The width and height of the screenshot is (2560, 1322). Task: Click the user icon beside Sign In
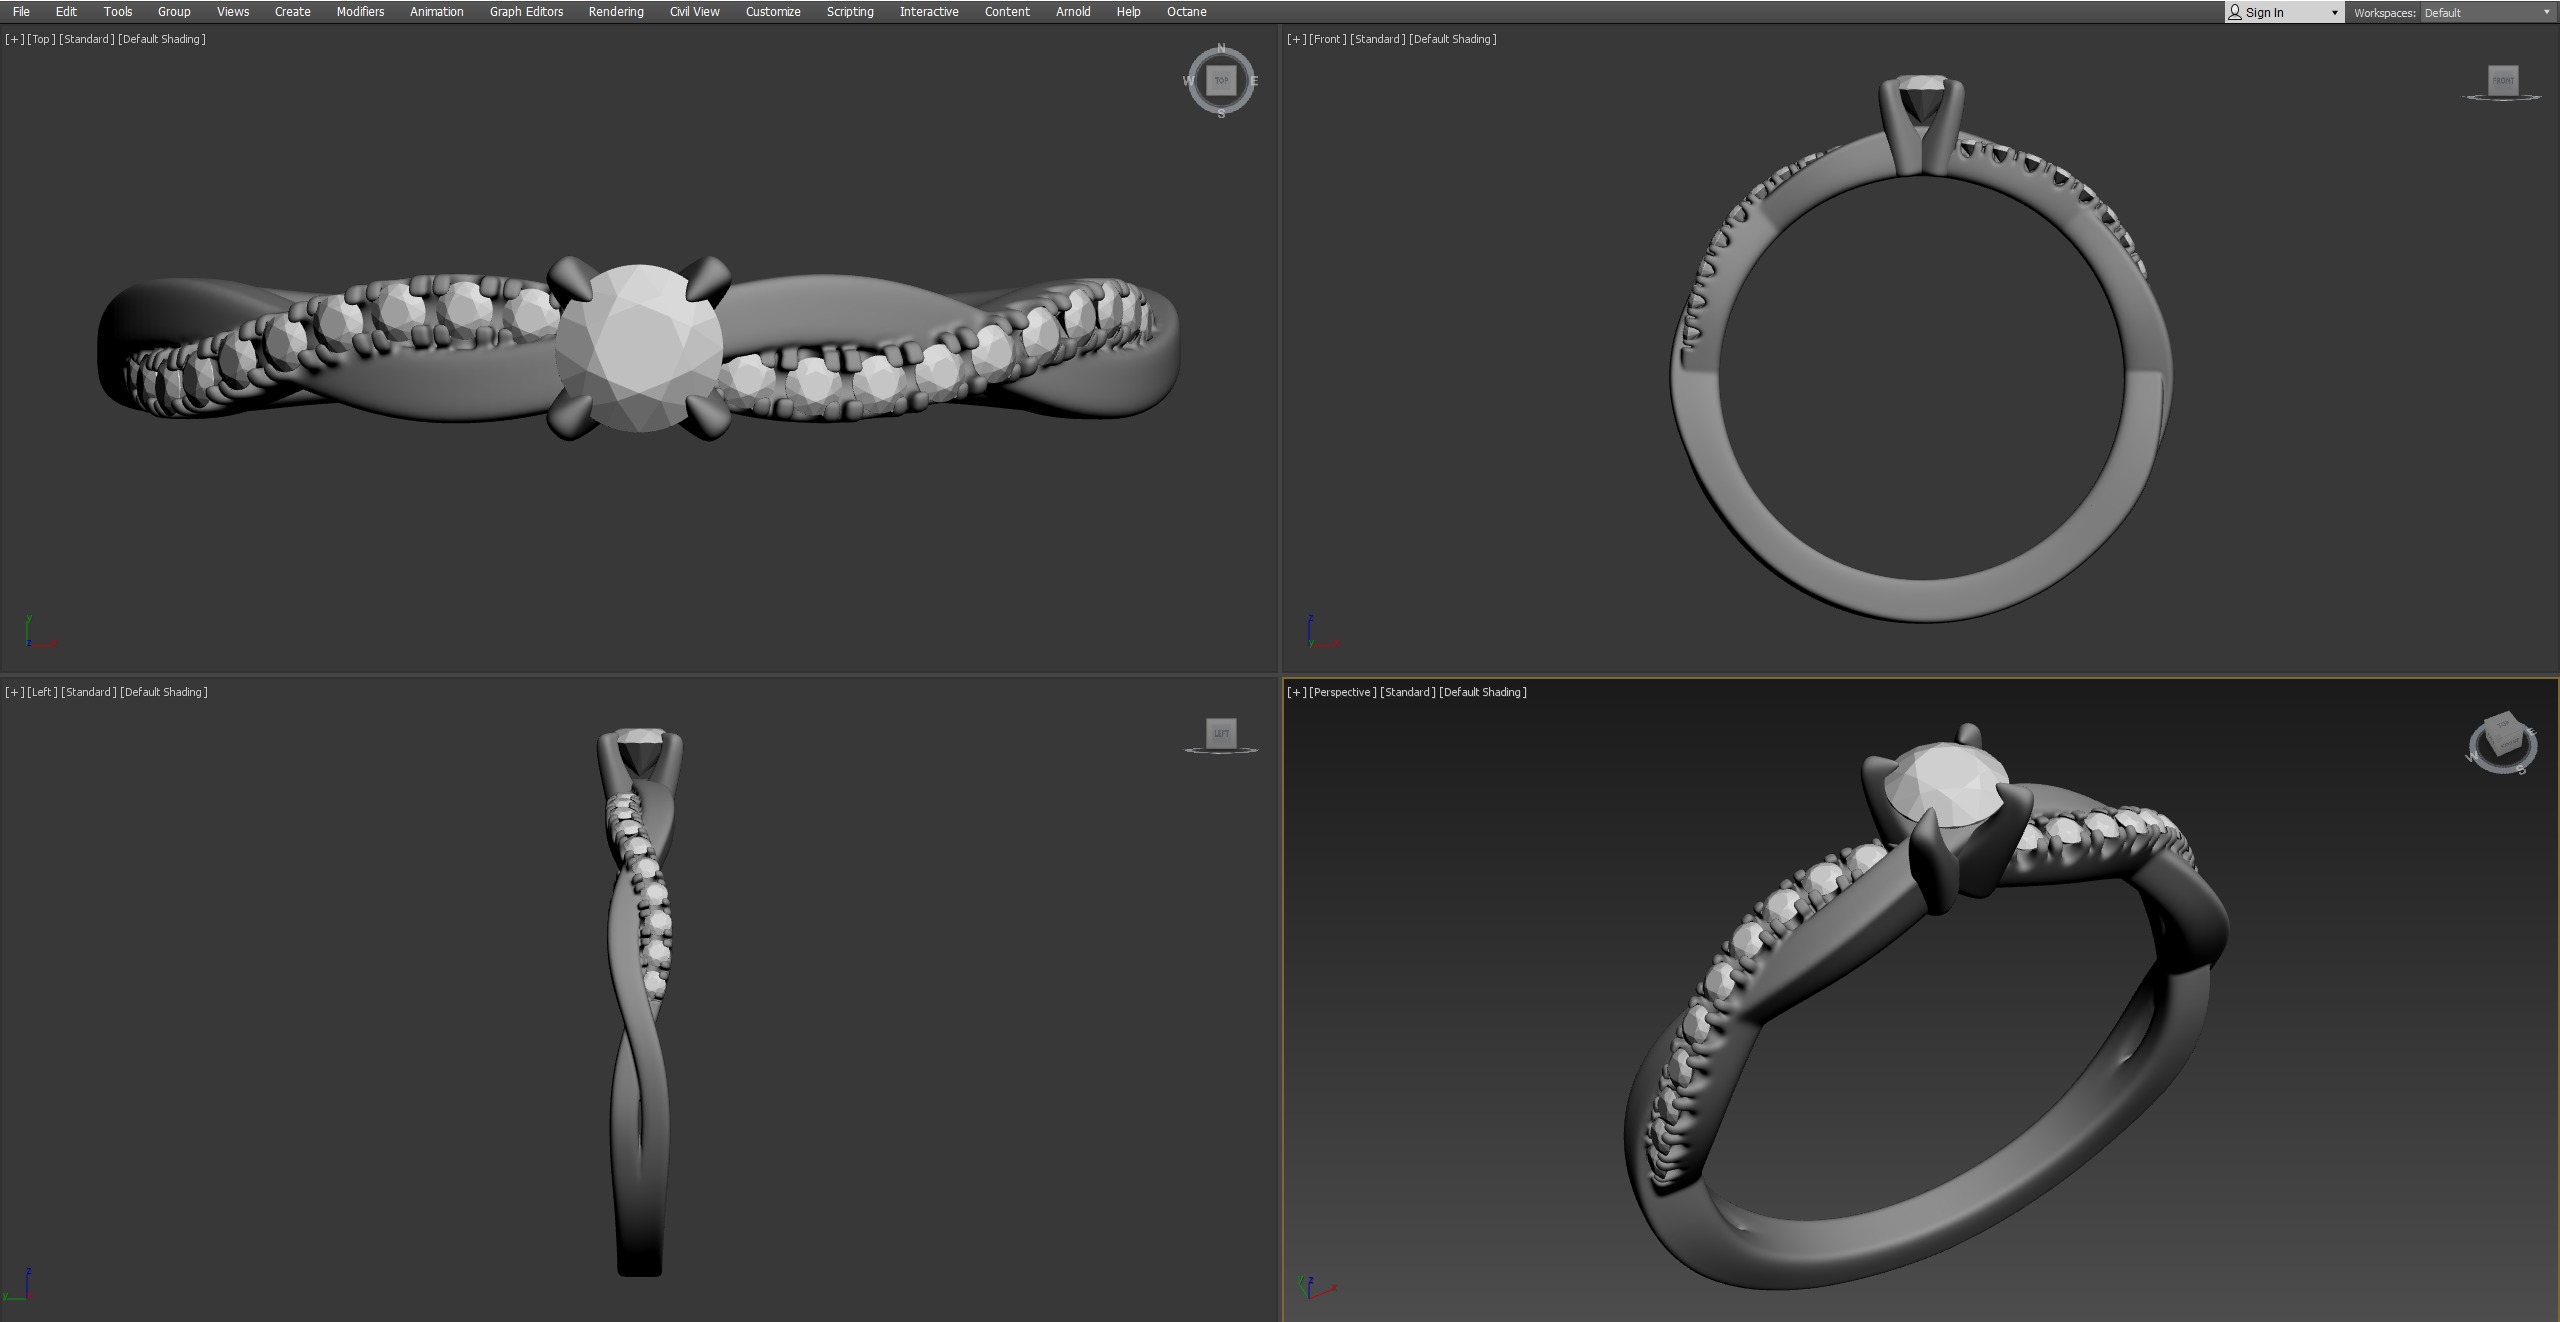(x=2235, y=12)
